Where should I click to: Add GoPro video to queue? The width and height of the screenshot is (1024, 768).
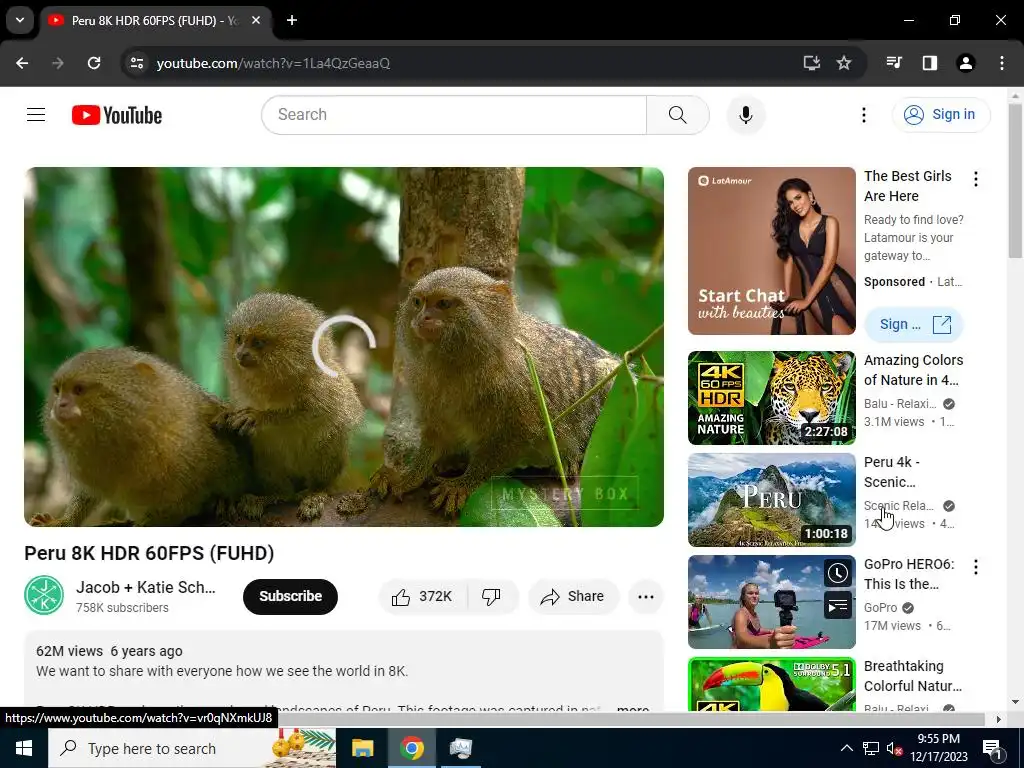coord(837,606)
